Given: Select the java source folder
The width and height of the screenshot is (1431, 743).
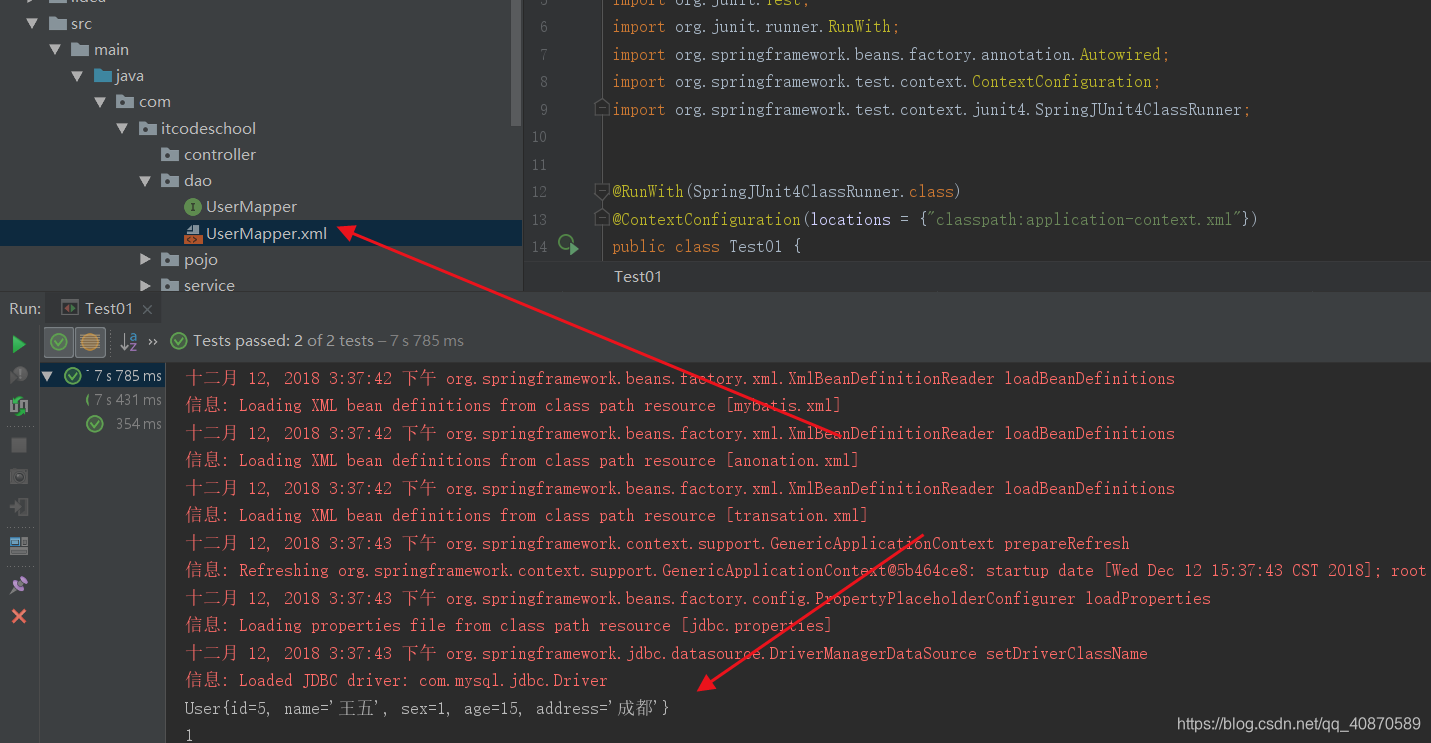Looking at the screenshot, I should pyautogui.click(x=129, y=75).
